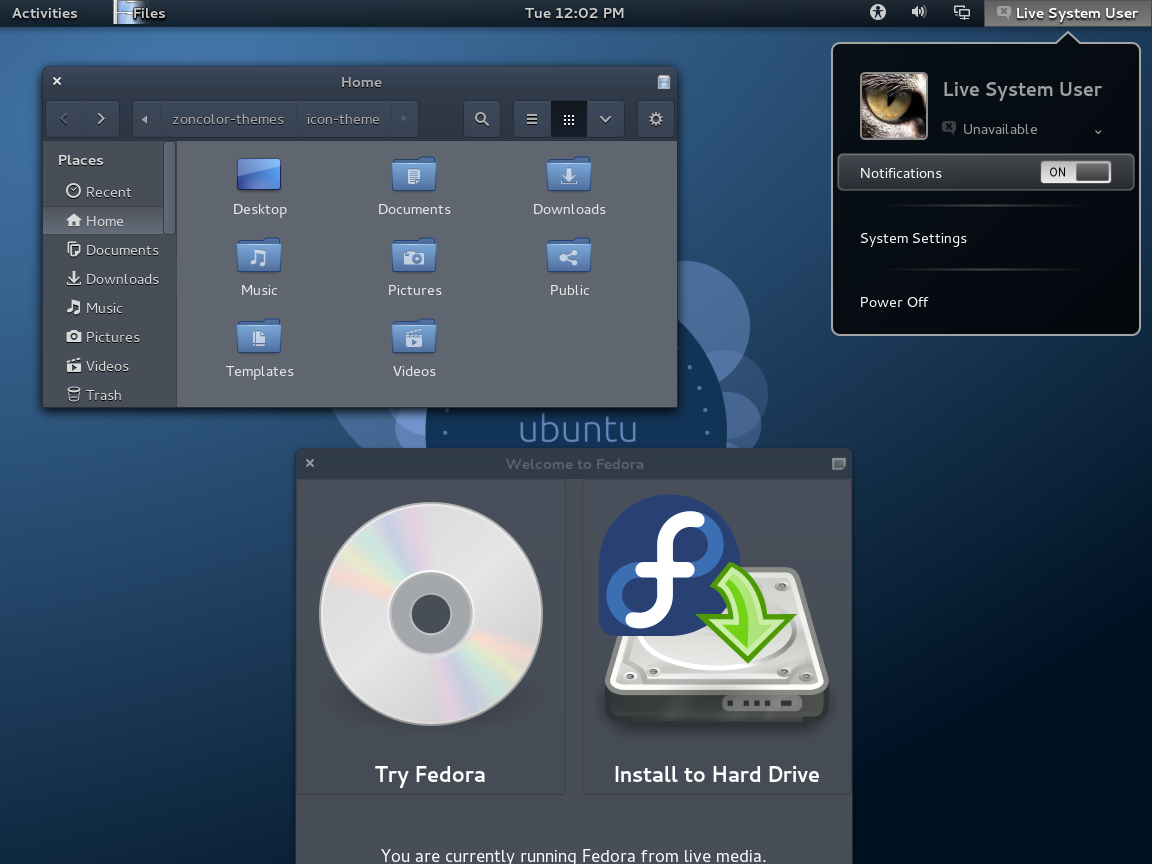Open the Documents folder icon in Home

[x=414, y=175]
